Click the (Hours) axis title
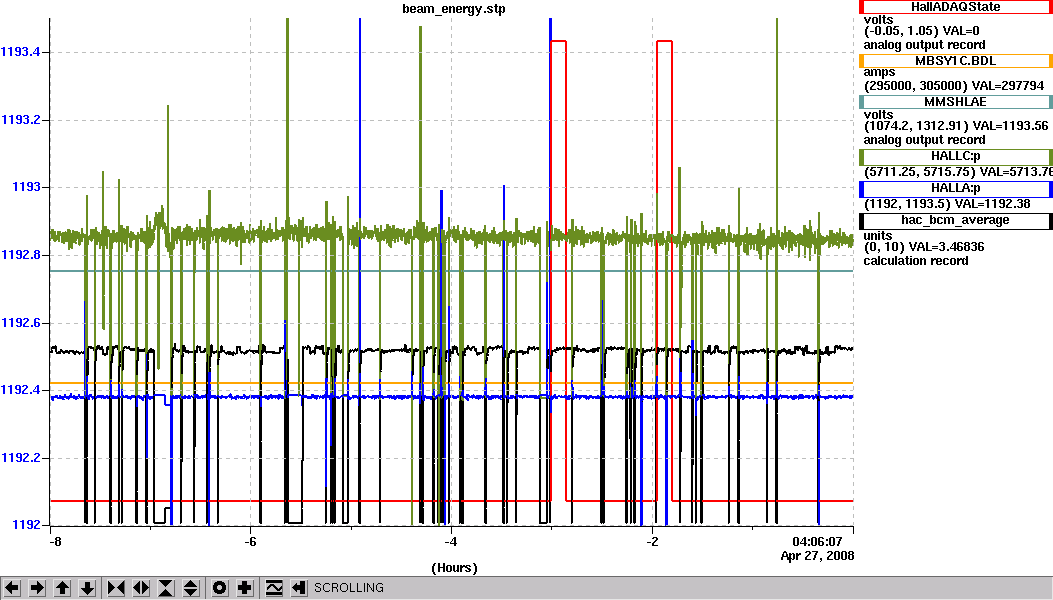 (455, 568)
